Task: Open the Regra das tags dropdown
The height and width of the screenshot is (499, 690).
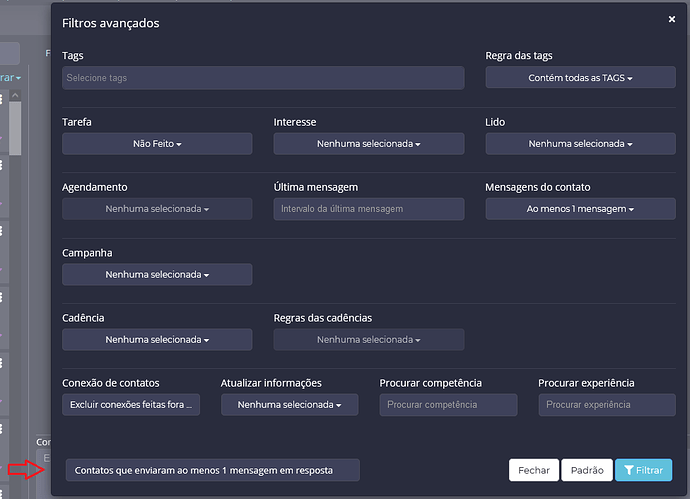Action: point(580,77)
